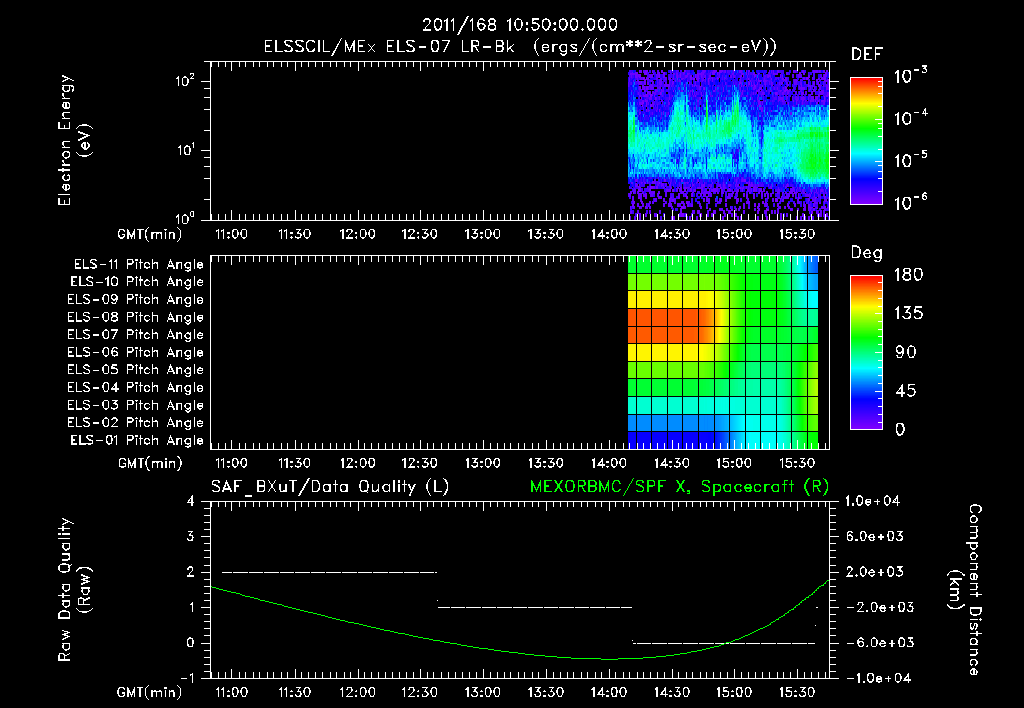Click the 15:30 tick under the data quality panel
The image size is (1024, 708).
click(797, 692)
